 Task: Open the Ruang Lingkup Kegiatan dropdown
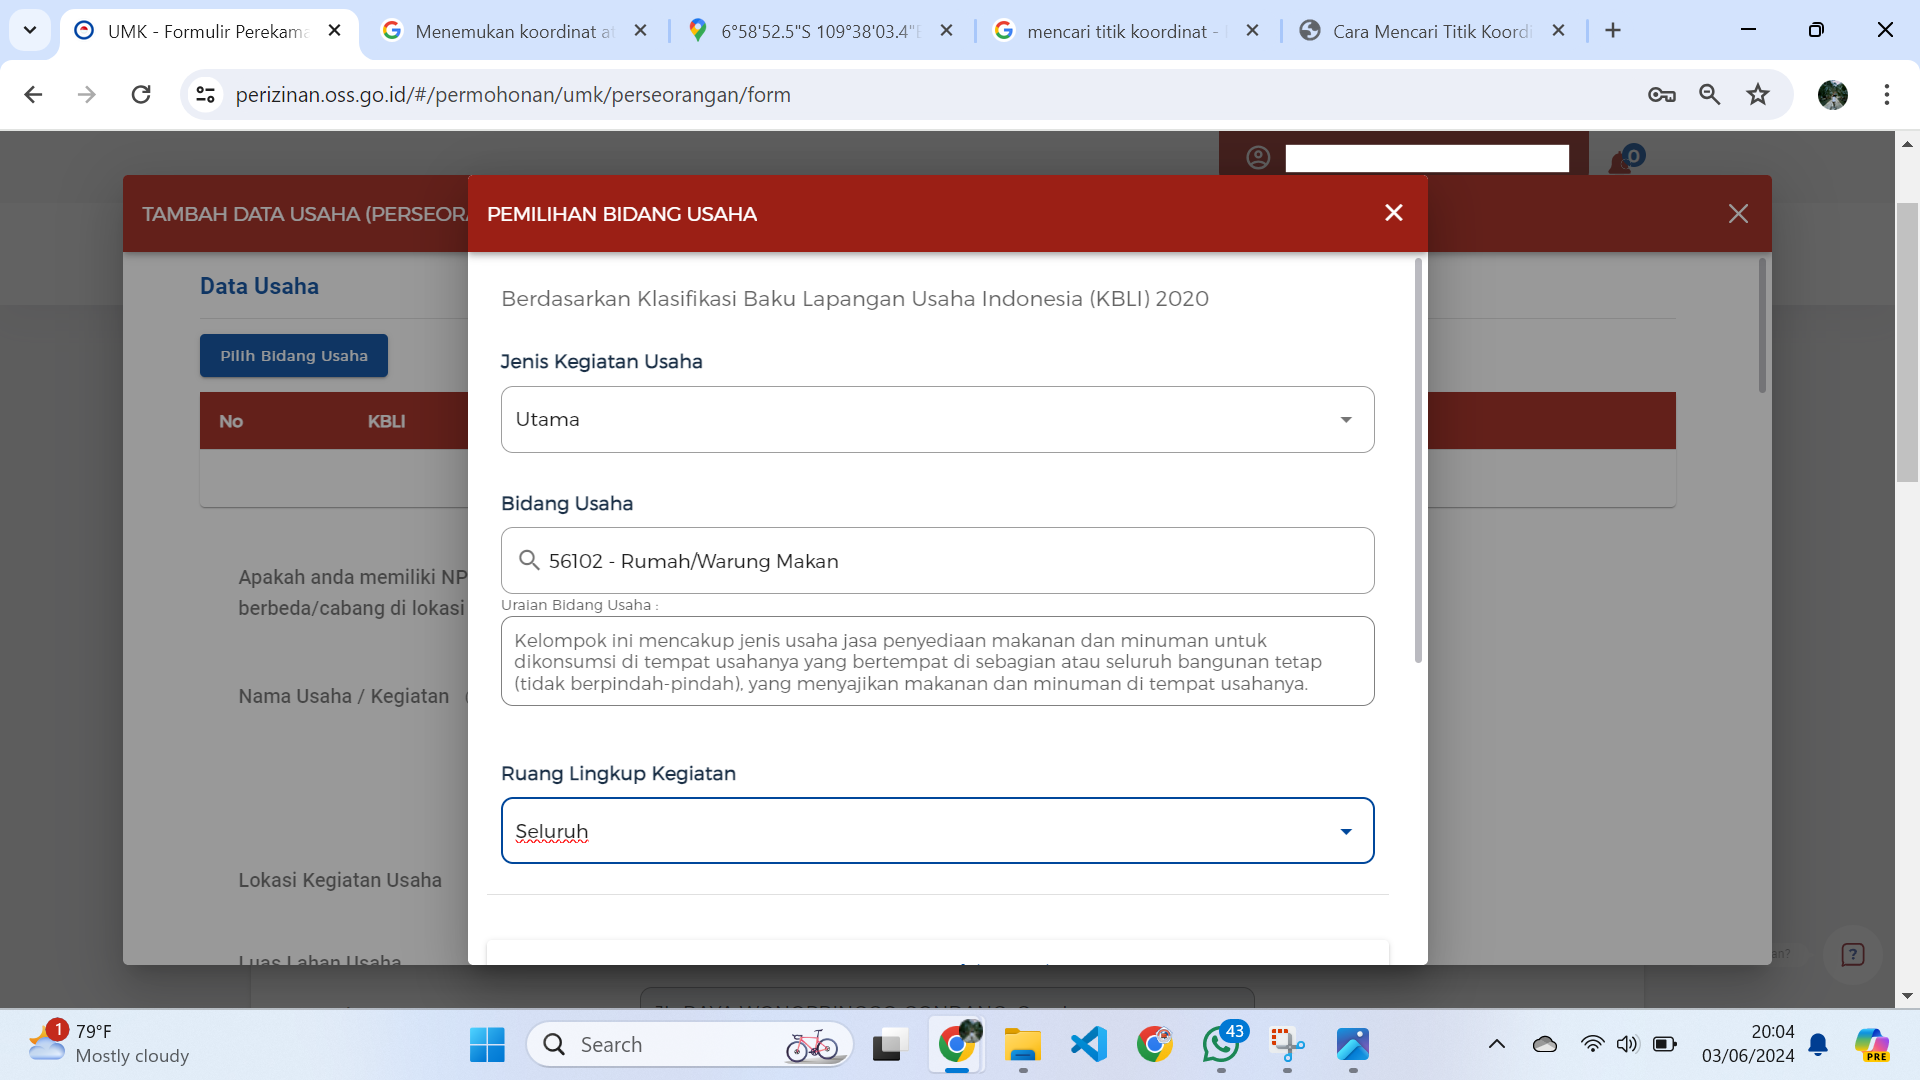tap(937, 830)
